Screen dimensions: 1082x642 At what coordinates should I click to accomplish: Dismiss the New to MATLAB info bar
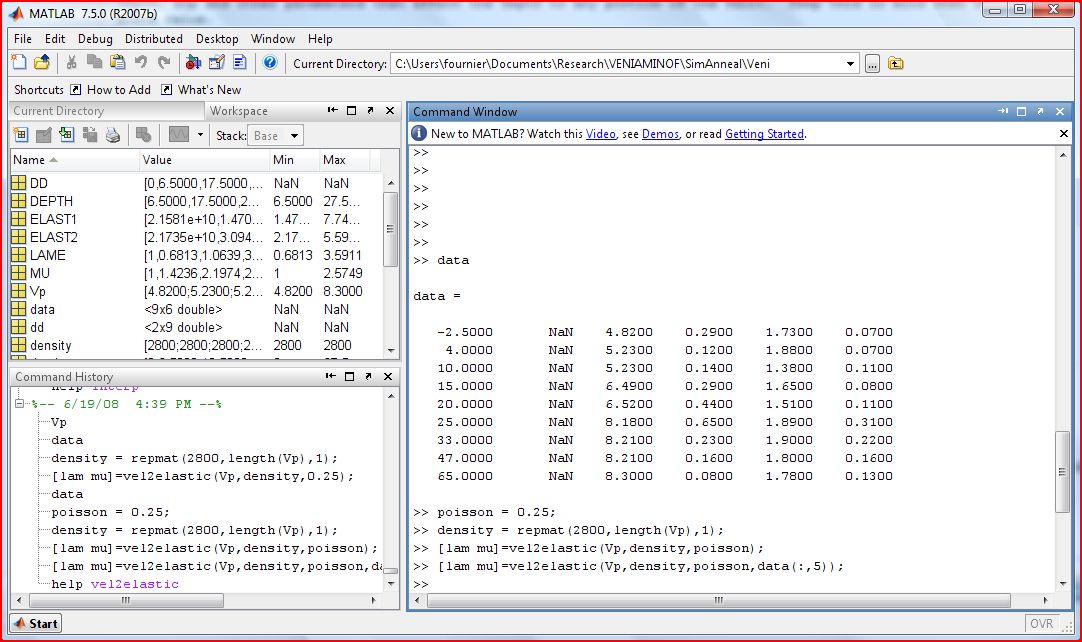click(x=1063, y=134)
